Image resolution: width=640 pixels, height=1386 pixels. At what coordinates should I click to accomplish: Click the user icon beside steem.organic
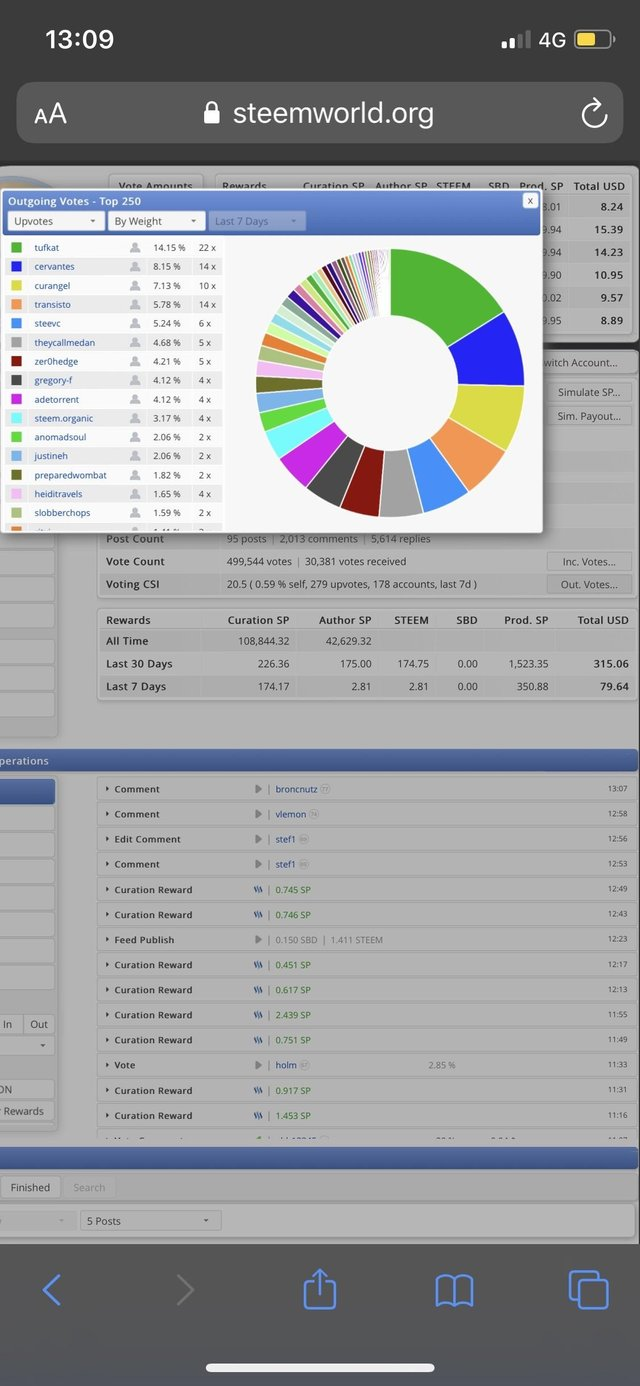[135, 418]
